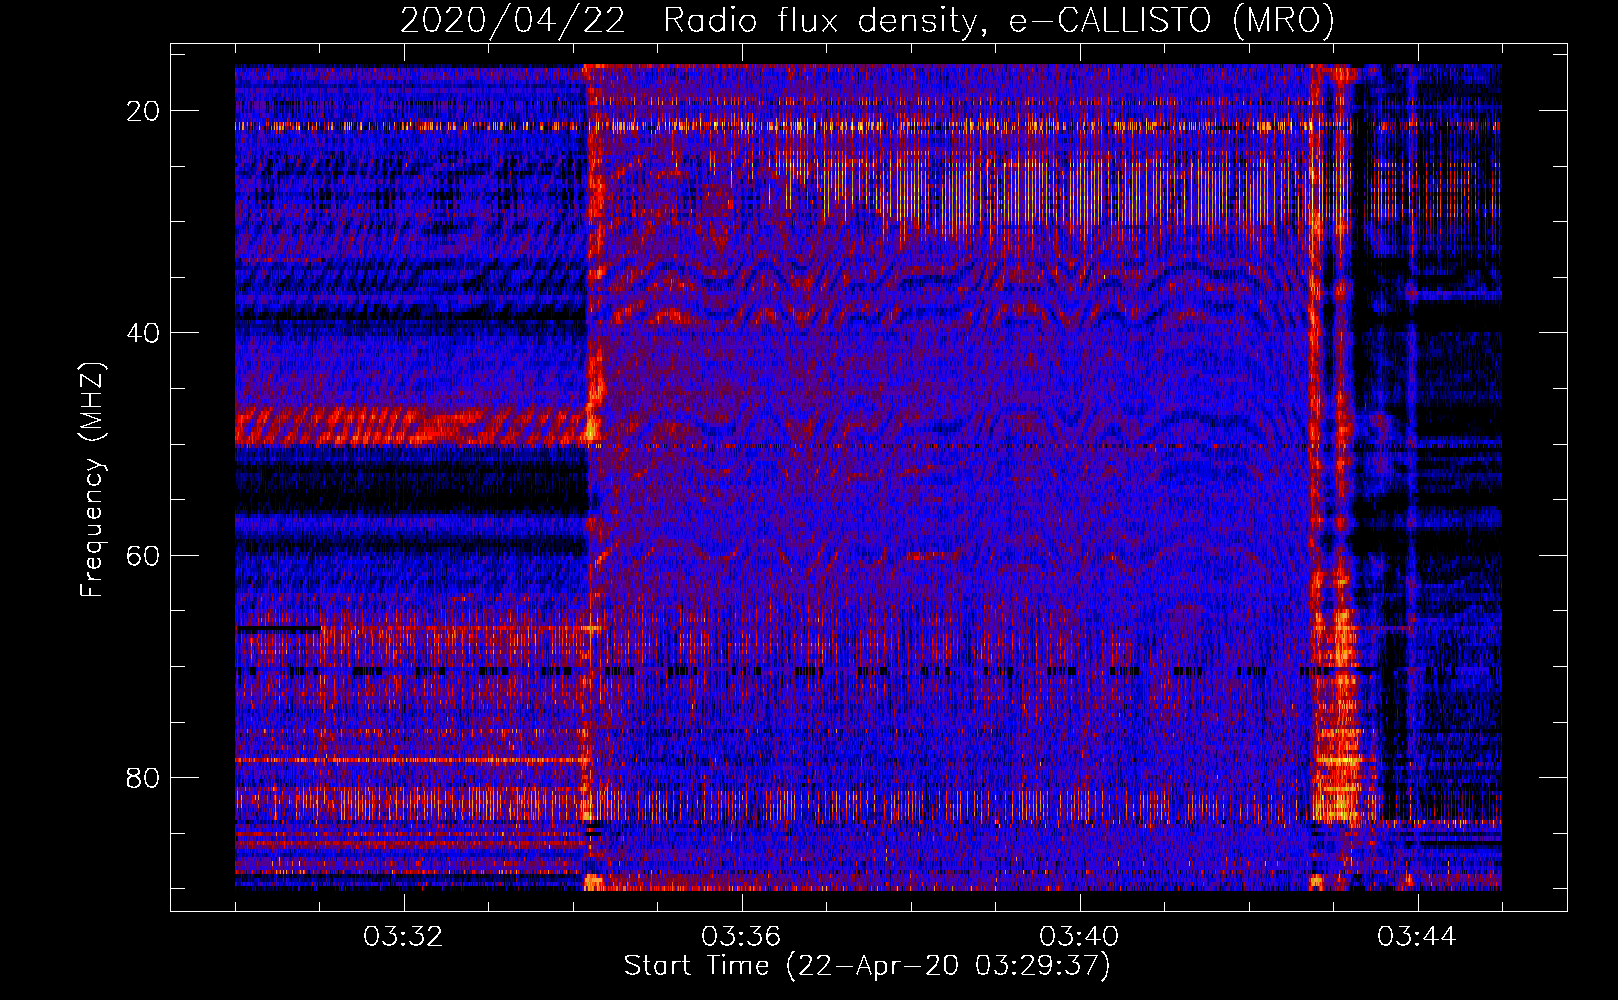Click the '03:40' time axis tick label
This screenshot has width=1618, height=1000.
coord(1079,937)
